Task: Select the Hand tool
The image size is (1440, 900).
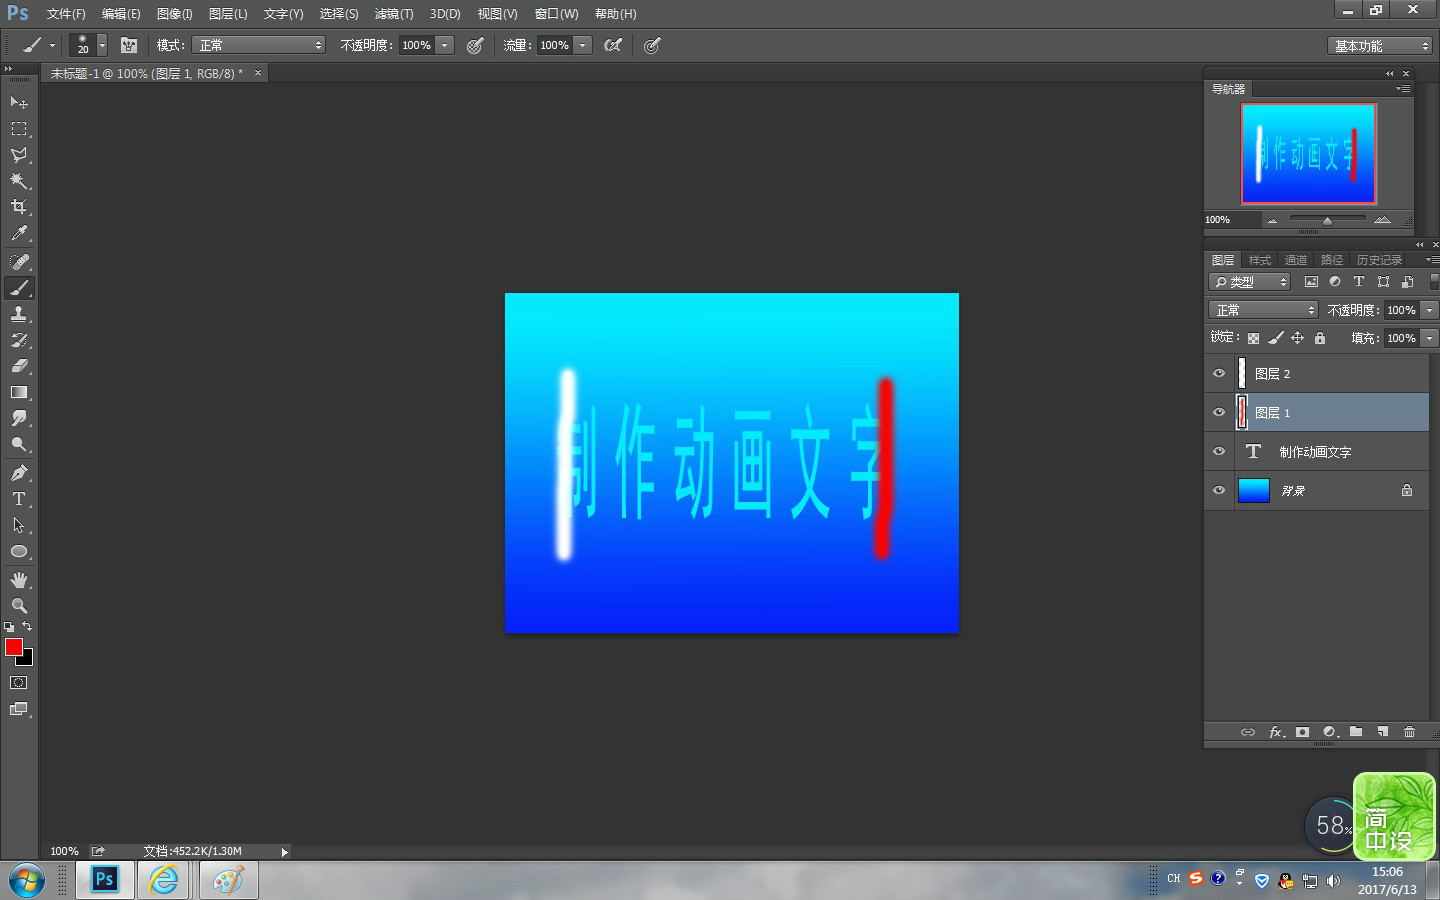Action: point(19,579)
